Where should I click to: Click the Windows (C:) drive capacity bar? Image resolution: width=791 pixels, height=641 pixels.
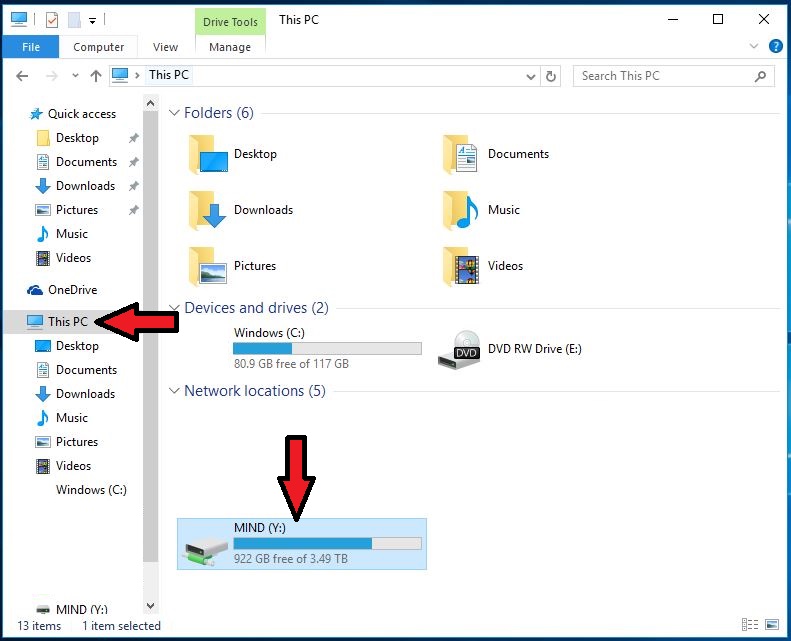(x=327, y=348)
